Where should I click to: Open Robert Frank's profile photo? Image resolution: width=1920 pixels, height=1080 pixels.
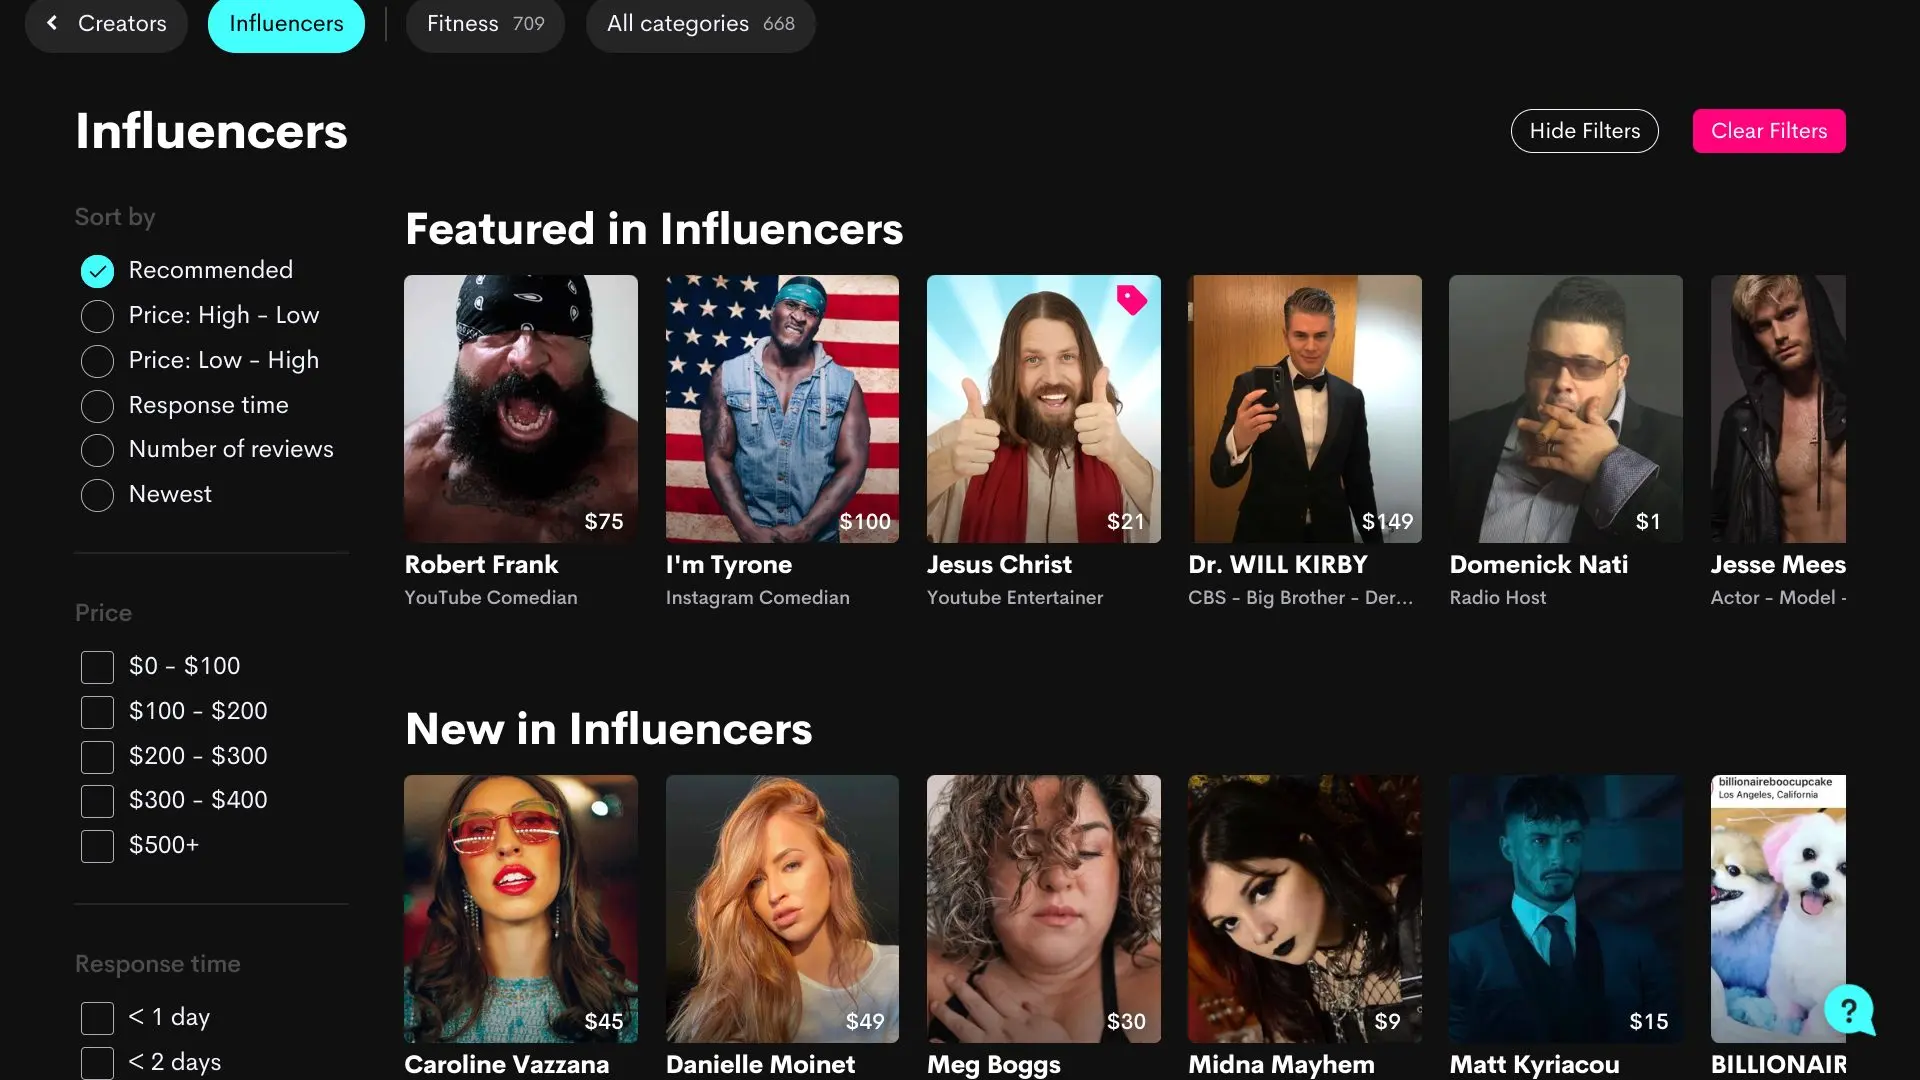tap(520, 408)
